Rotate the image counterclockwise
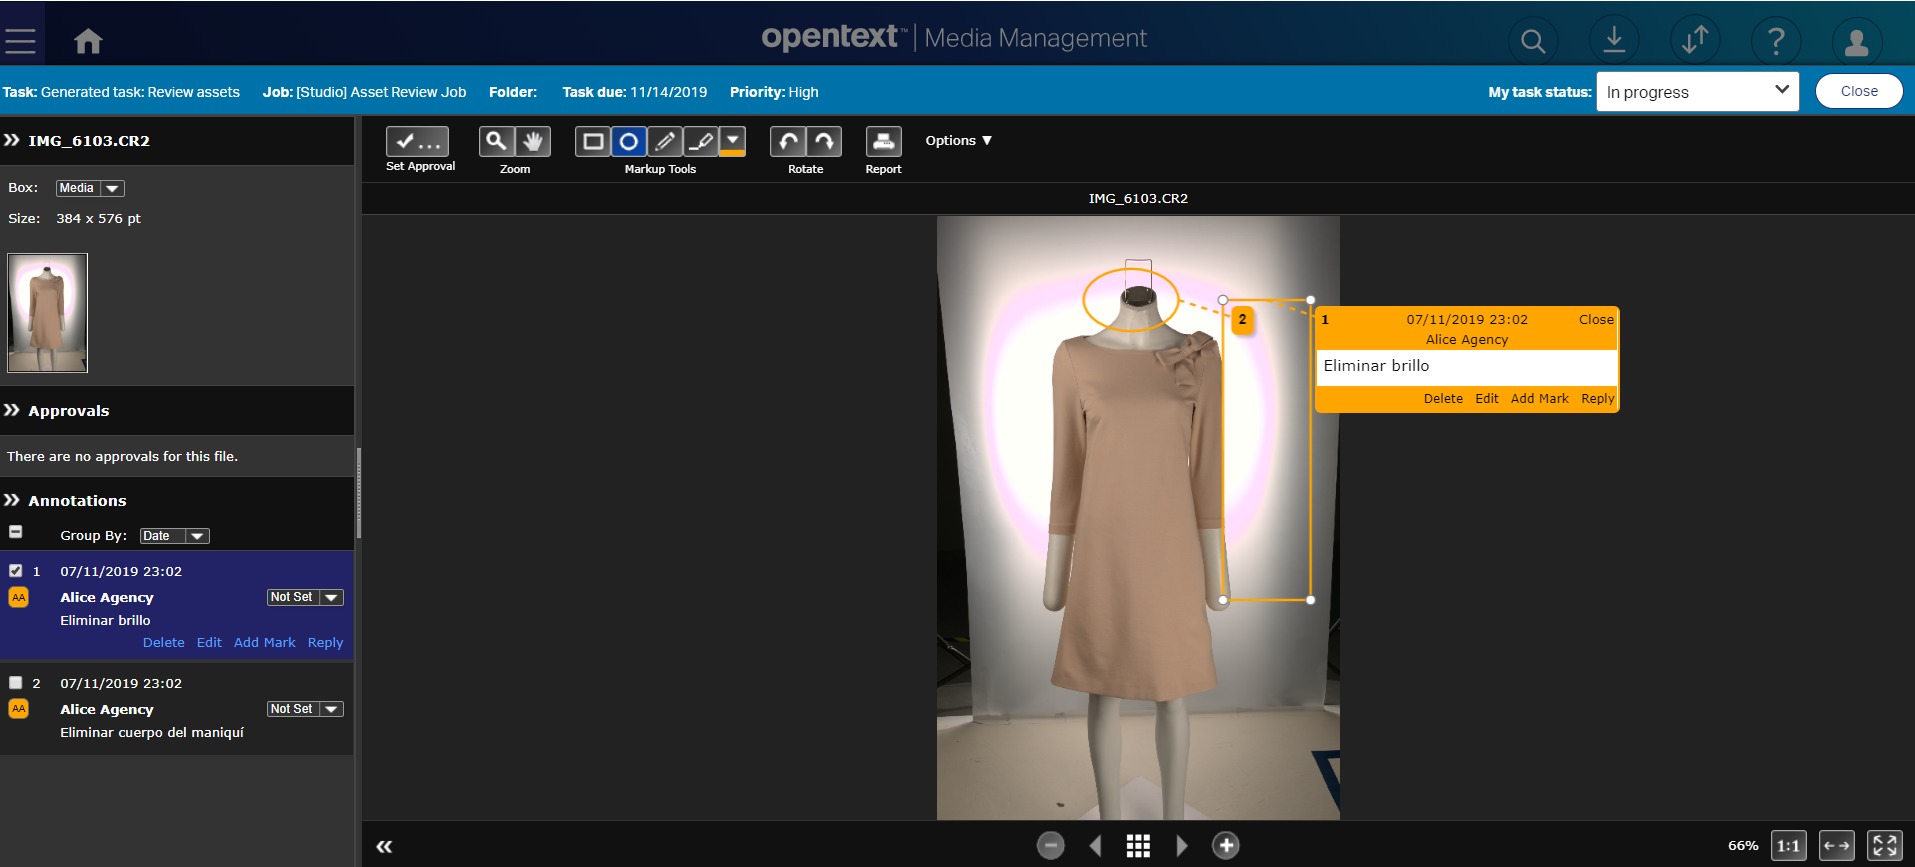 (788, 142)
